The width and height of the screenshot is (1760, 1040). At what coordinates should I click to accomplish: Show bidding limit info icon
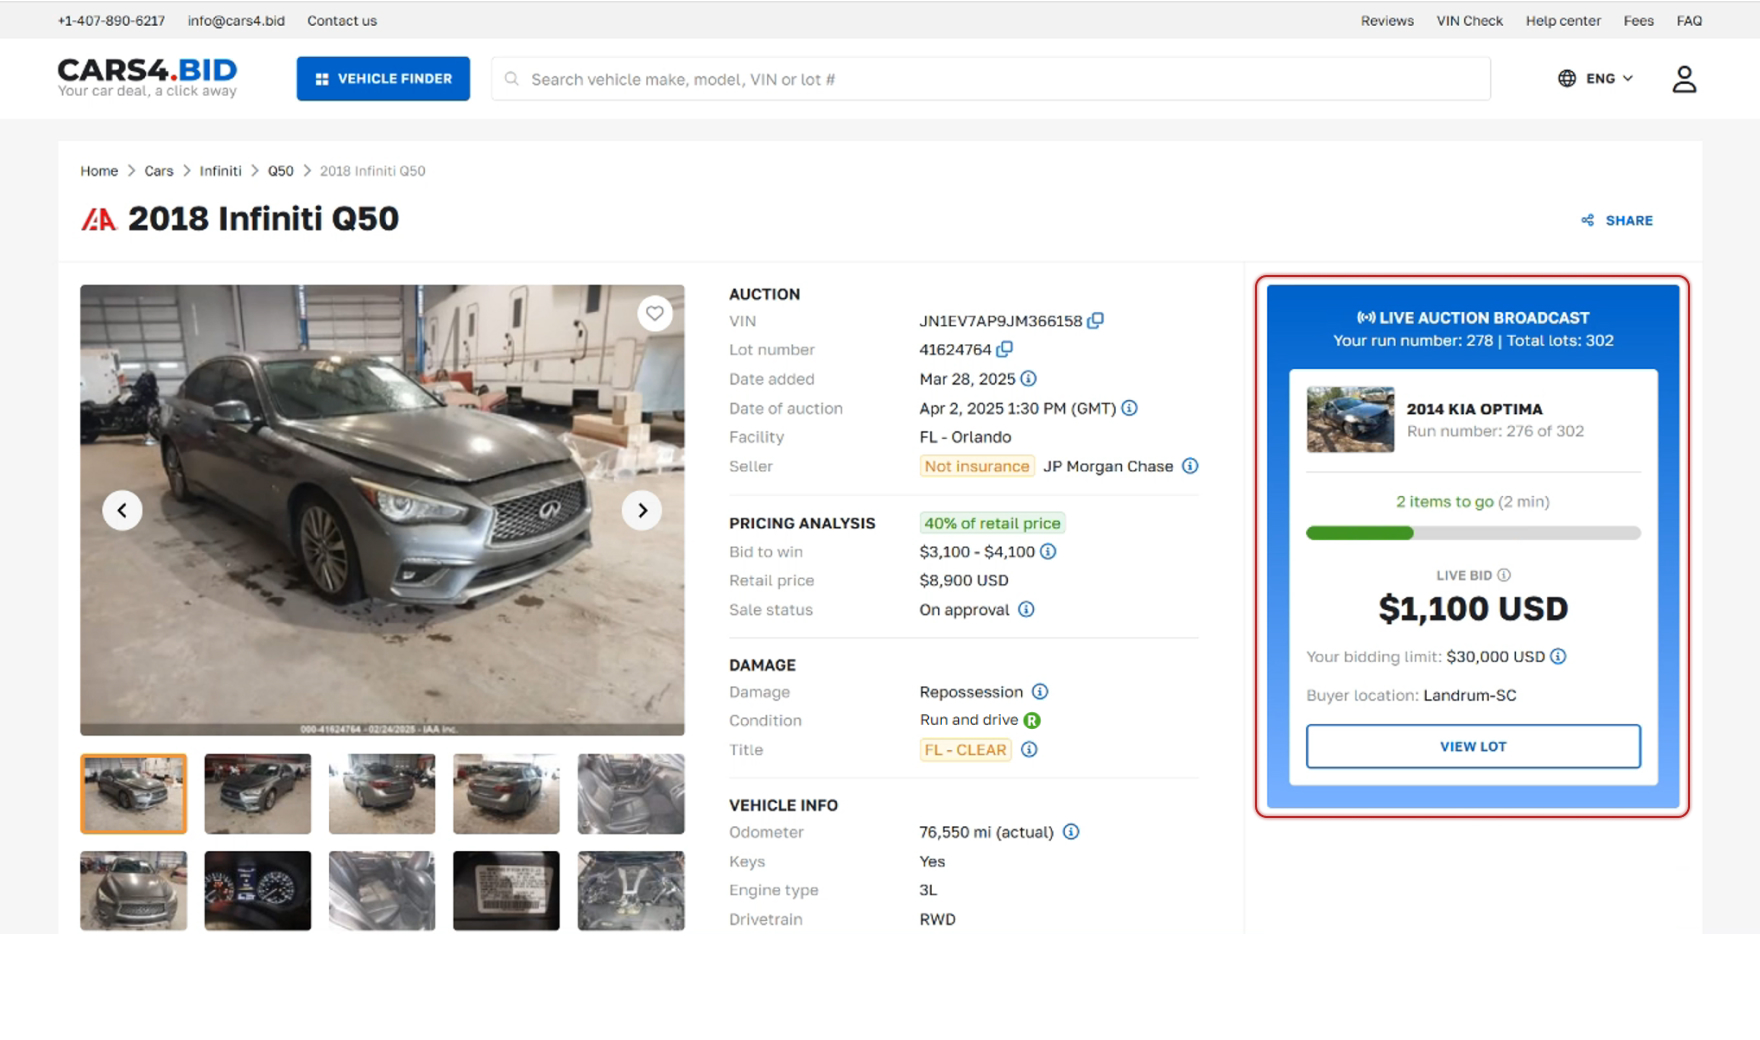(1558, 657)
